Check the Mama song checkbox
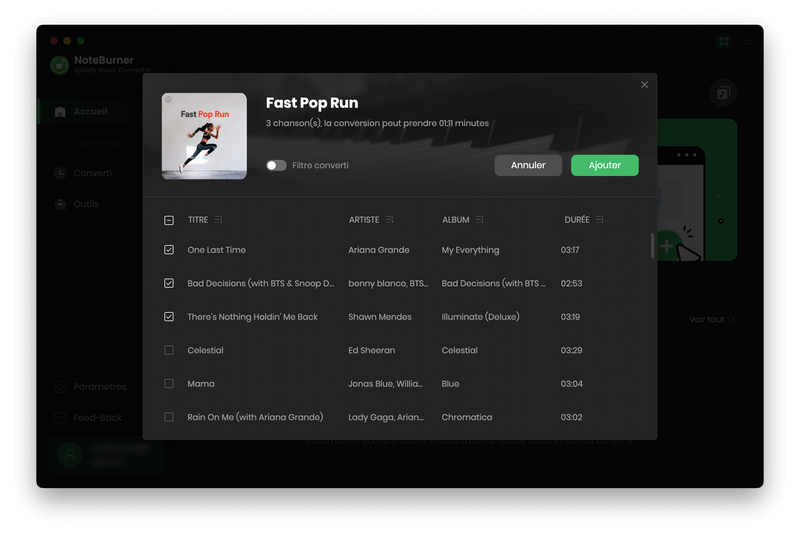The height and width of the screenshot is (536, 800). click(169, 384)
